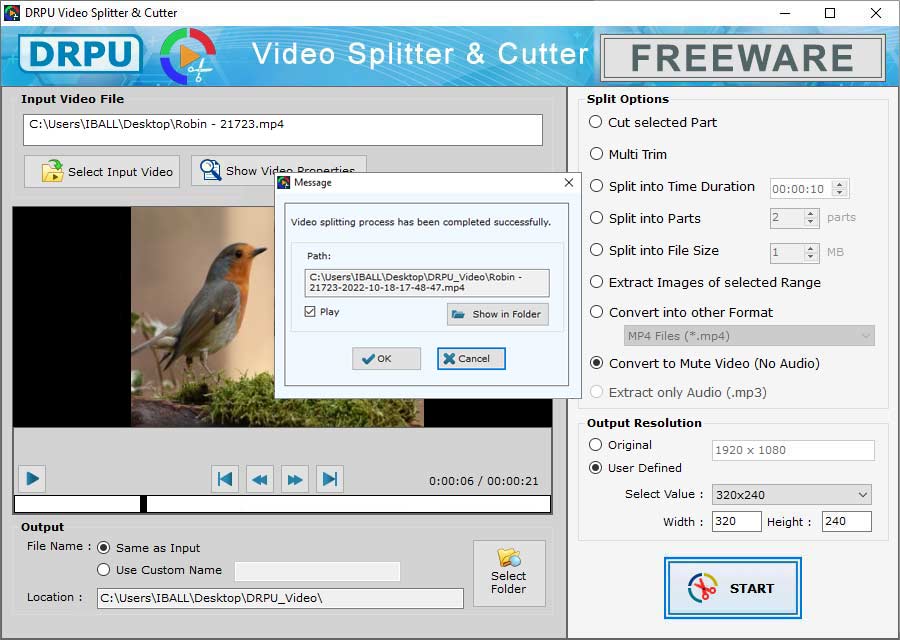Jump to the start of the video
The height and width of the screenshot is (640, 900).
pyautogui.click(x=225, y=479)
